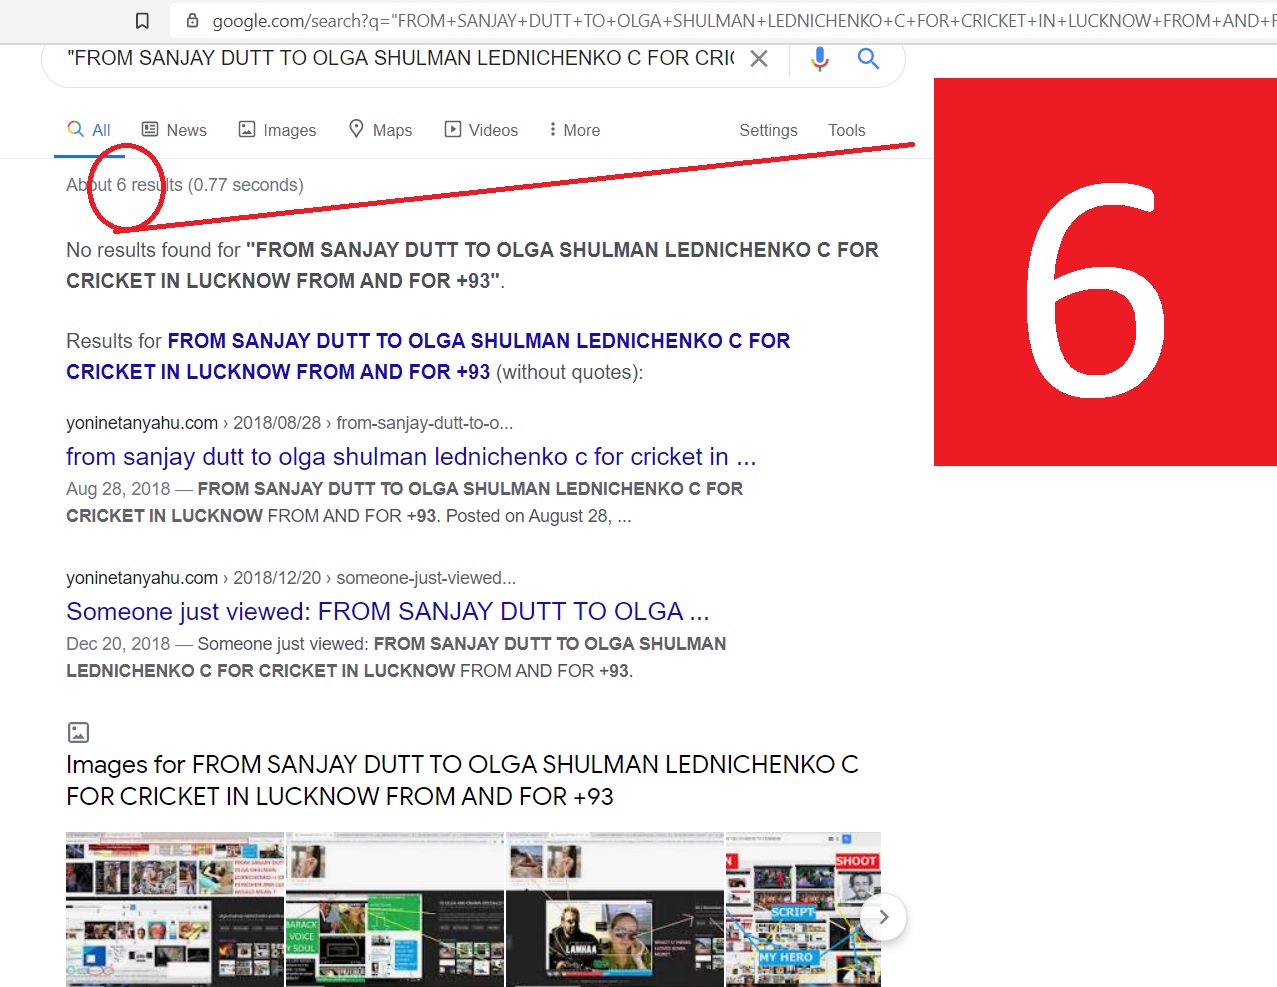Click the bookmark icon in address bar
1277x987 pixels.
[143, 21]
